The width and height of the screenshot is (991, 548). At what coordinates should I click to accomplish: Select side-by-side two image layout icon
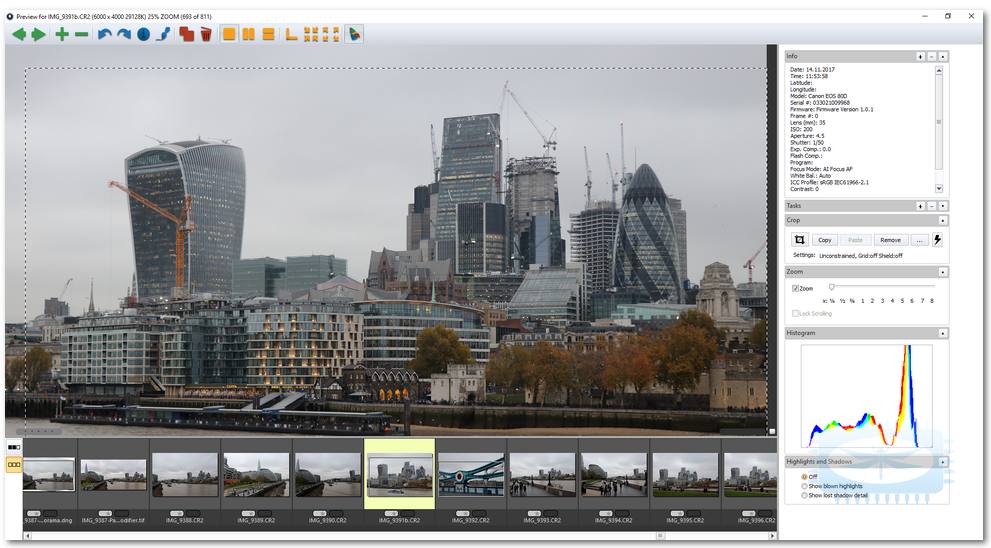pyautogui.click(x=248, y=34)
